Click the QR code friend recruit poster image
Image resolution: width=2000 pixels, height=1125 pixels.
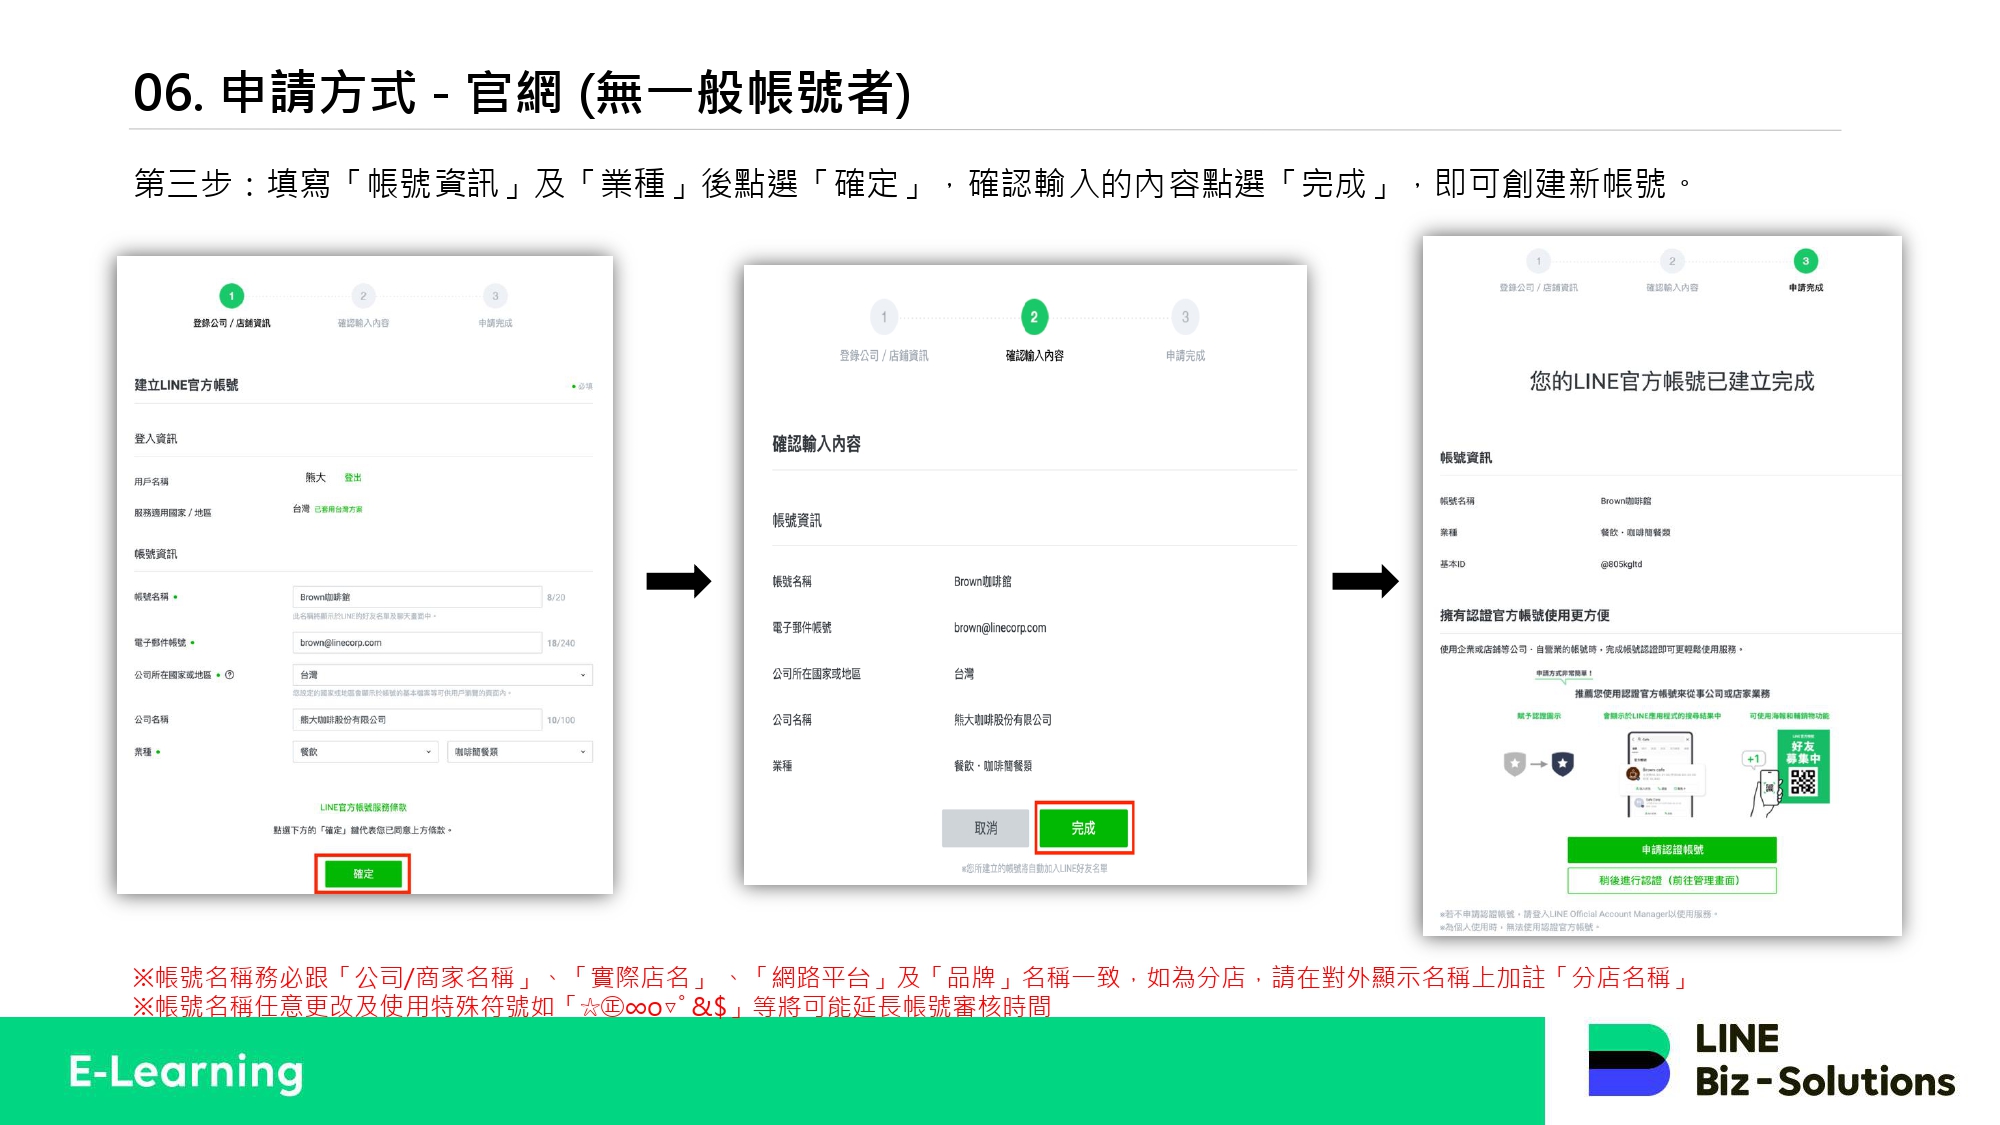(x=1803, y=767)
